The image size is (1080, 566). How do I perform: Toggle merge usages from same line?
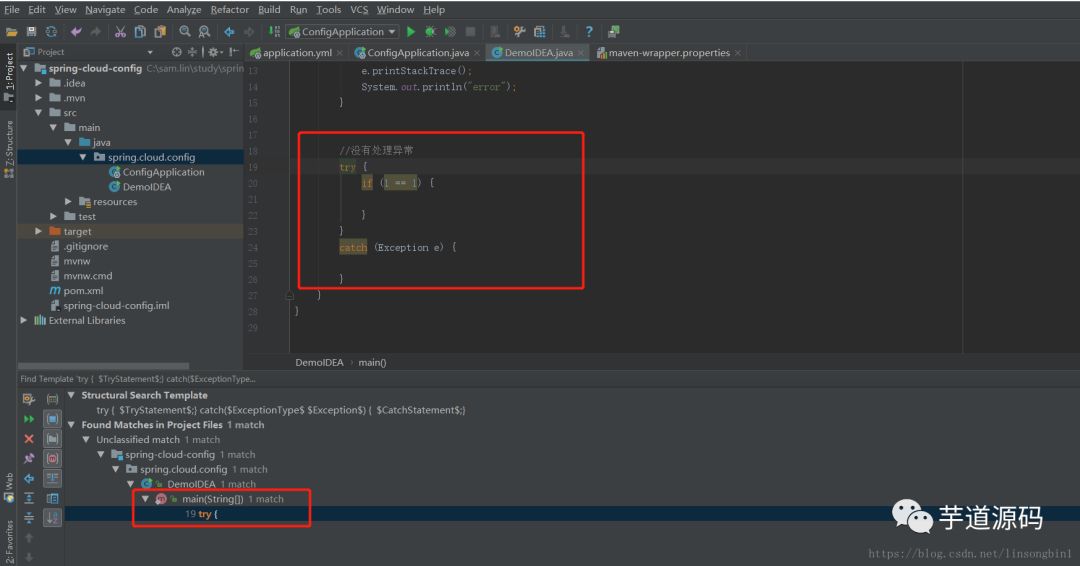[52, 479]
